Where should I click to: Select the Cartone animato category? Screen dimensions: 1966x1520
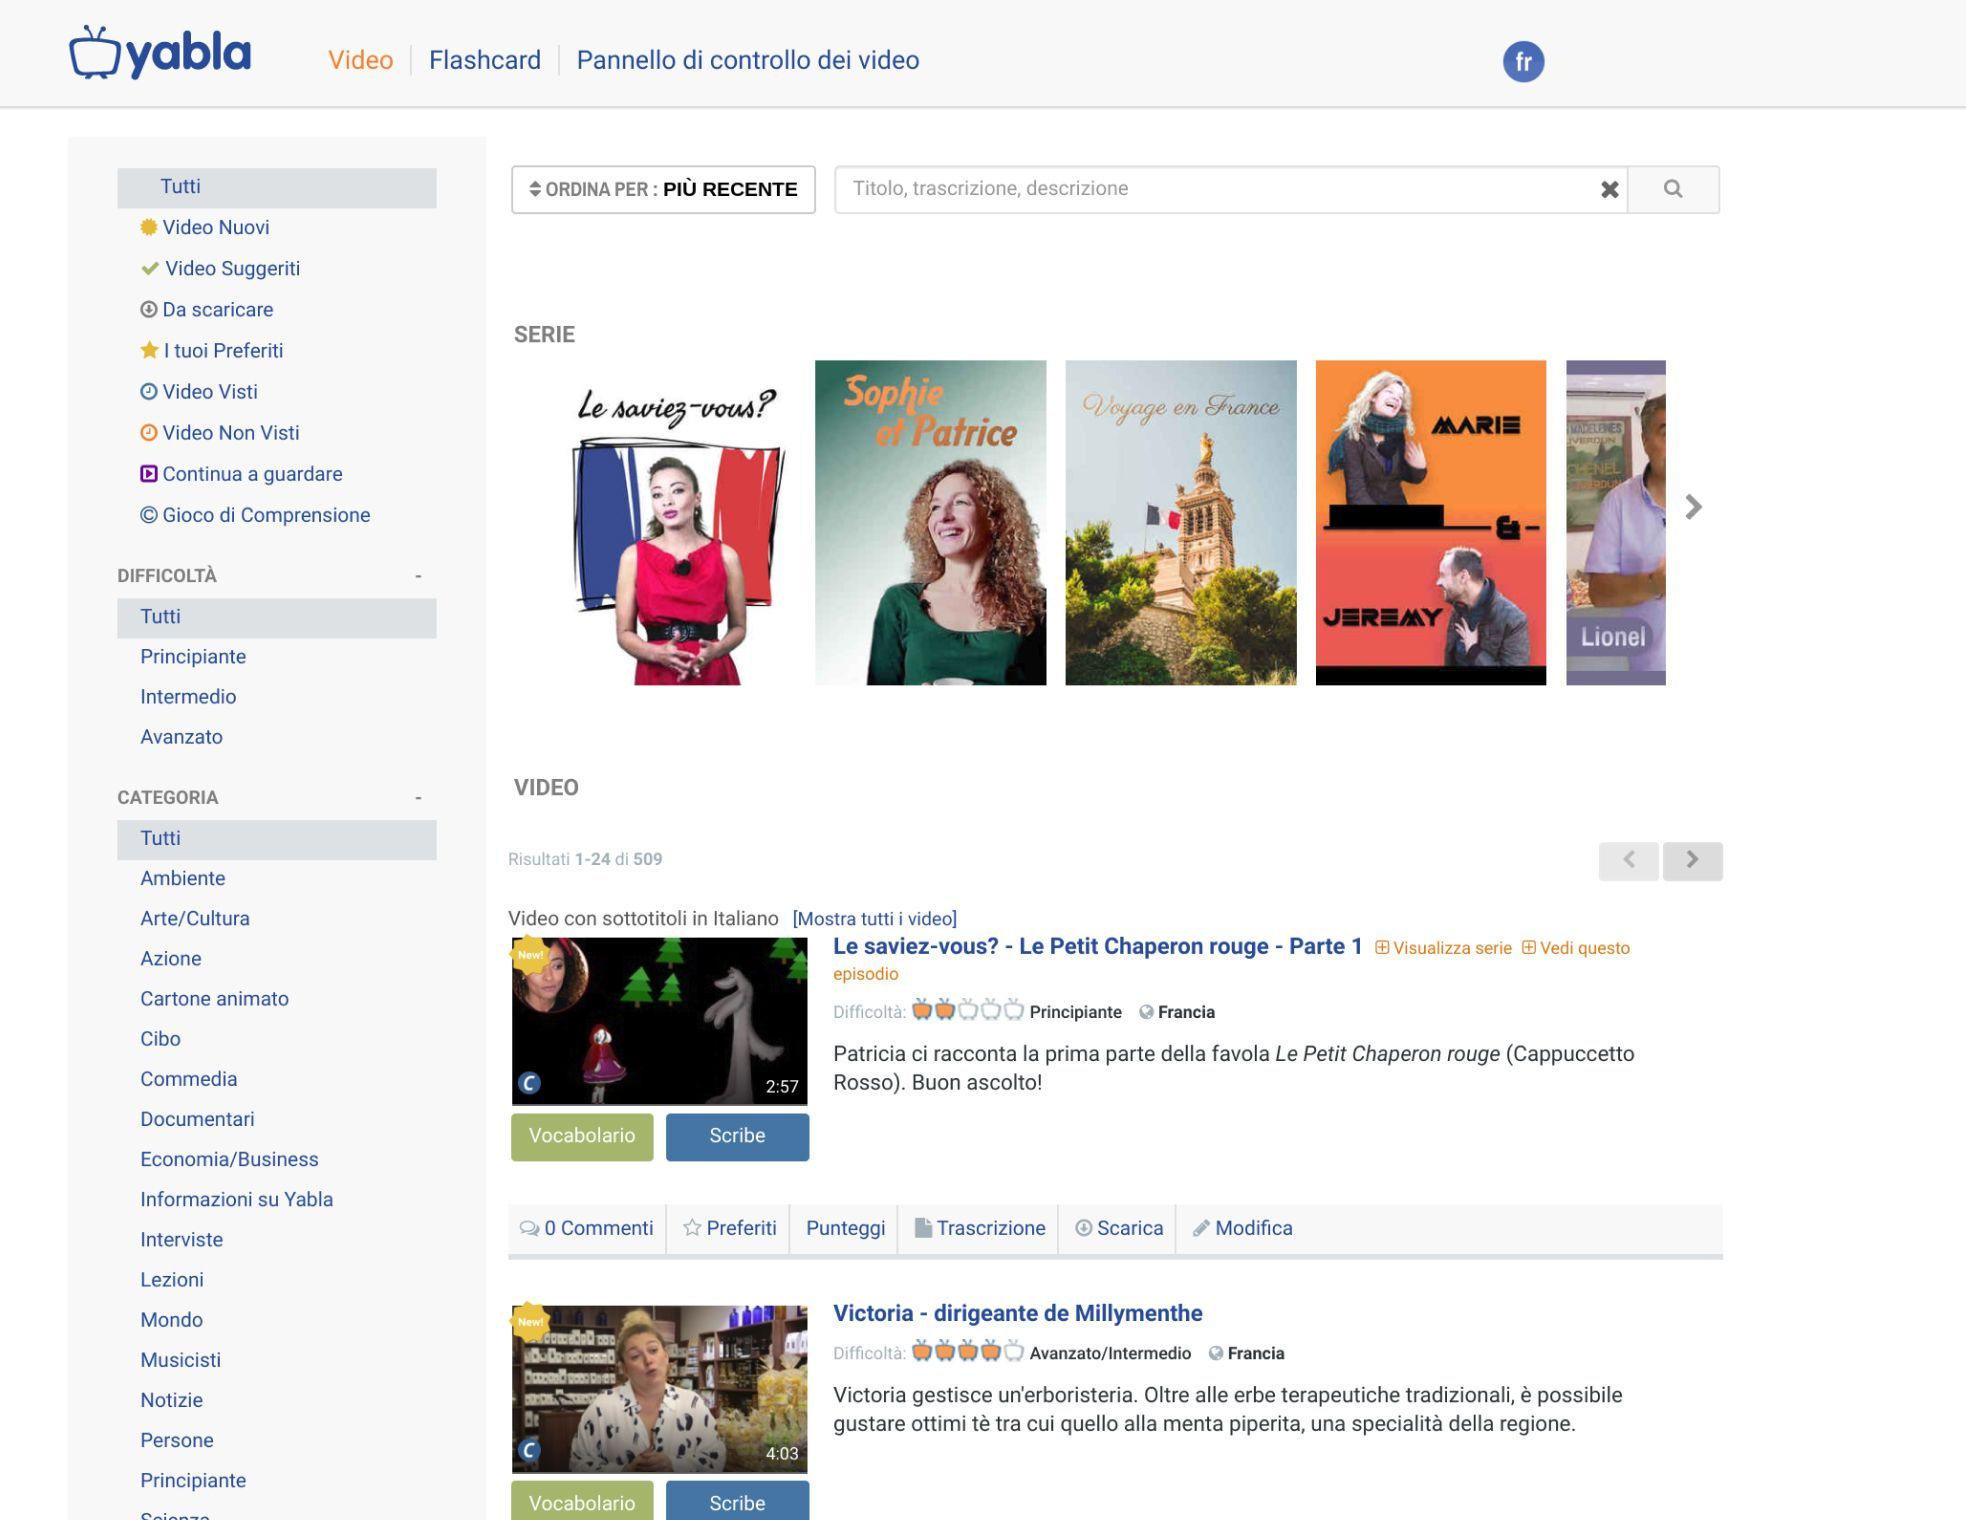(x=214, y=999)
